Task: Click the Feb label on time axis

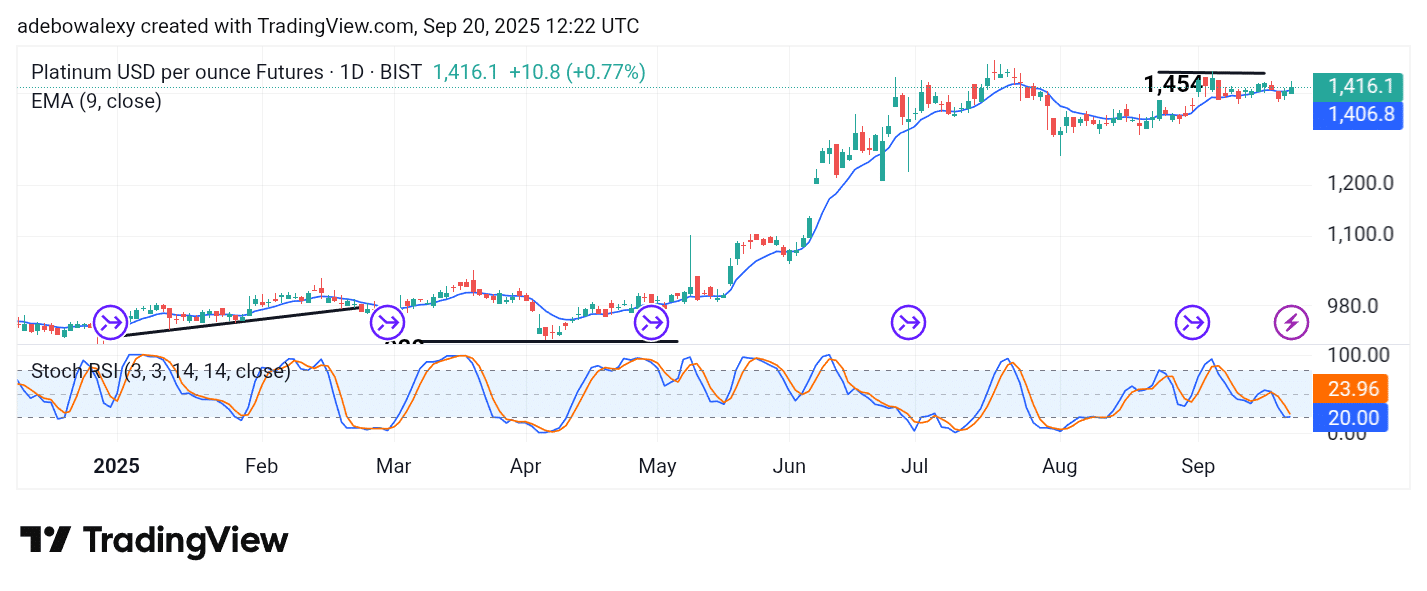Action: click(261, 467)
